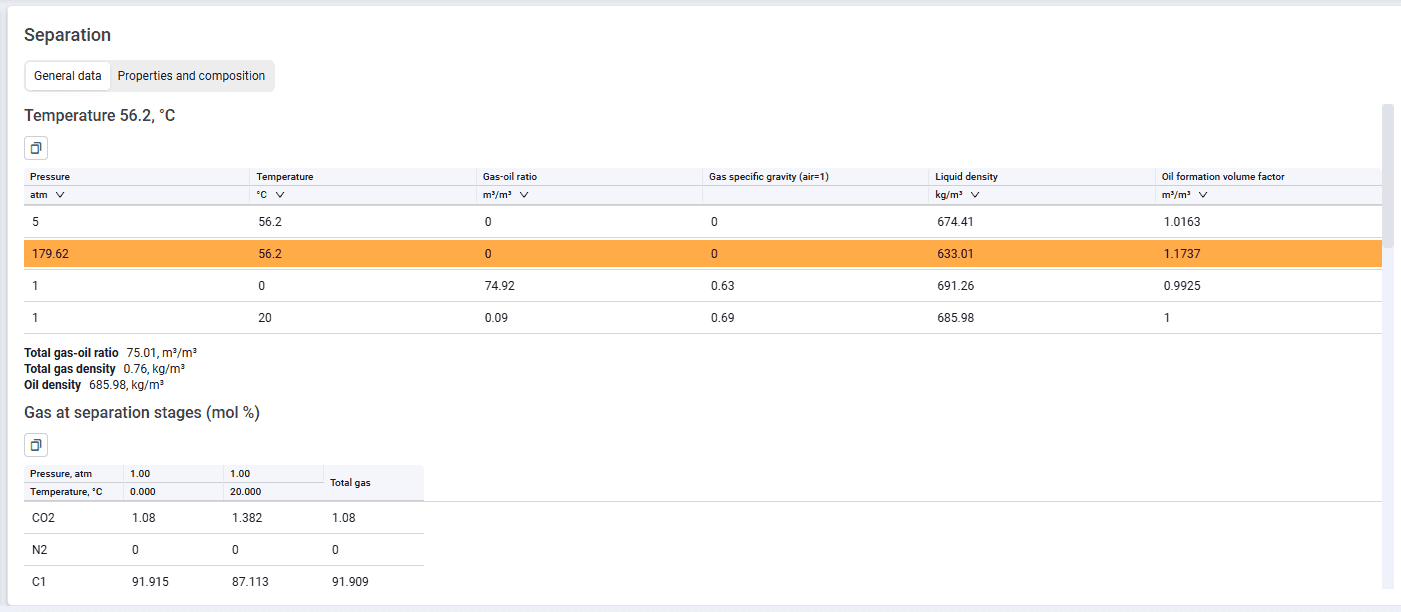This screenshot has height=612, width=1401.
Task: Select the 0.09 gas-oil ratio value
Action: point(497,318)
